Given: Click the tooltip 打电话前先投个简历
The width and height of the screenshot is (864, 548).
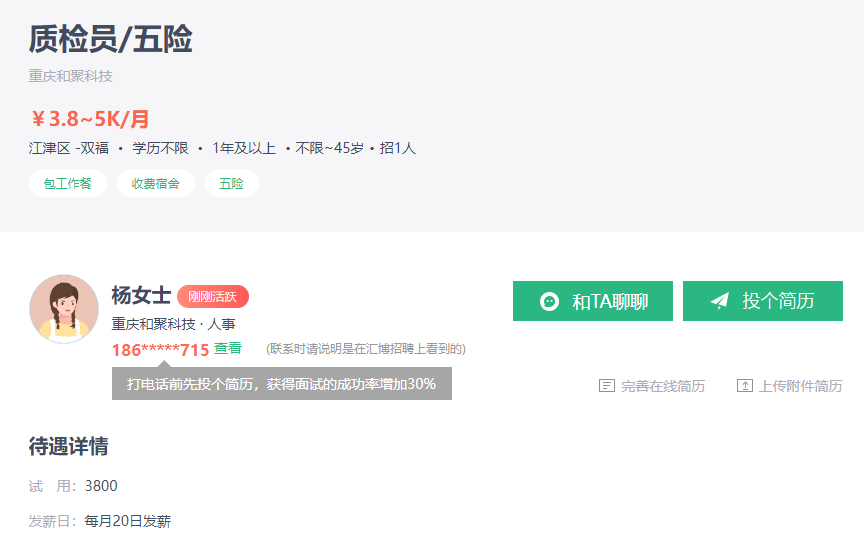Looking at the screenshot, I should tap(282, 383).
